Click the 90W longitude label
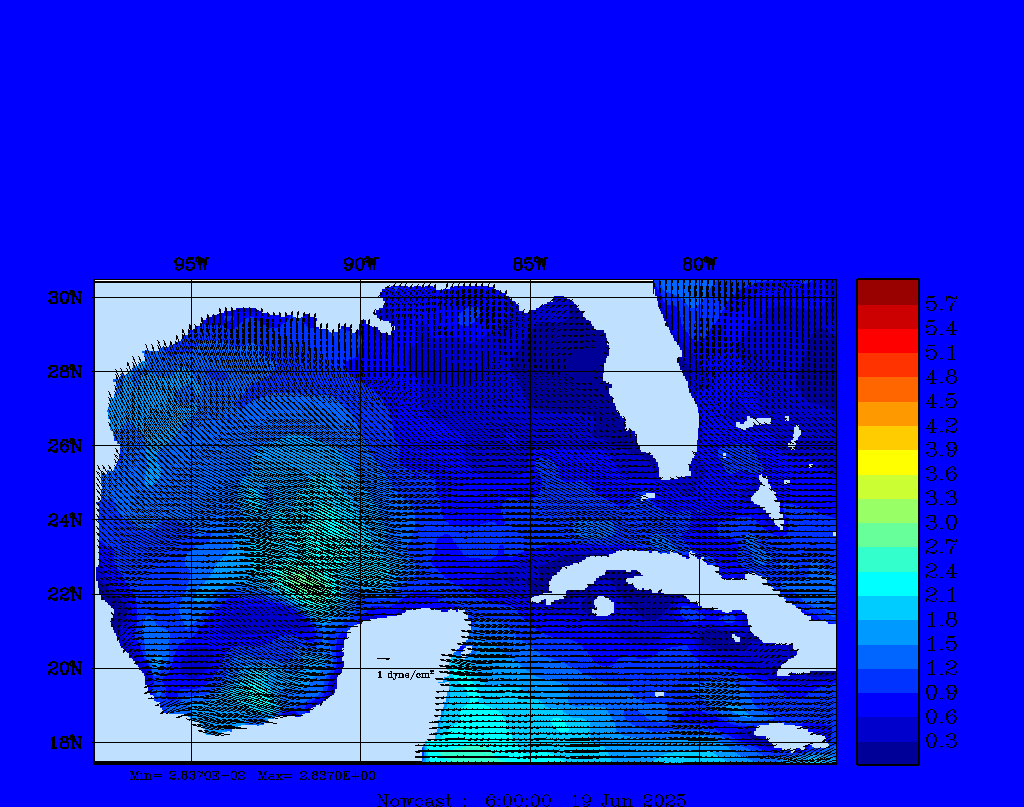The height and width of the screenshot is (807, 1024). click(x=361, y=264)
